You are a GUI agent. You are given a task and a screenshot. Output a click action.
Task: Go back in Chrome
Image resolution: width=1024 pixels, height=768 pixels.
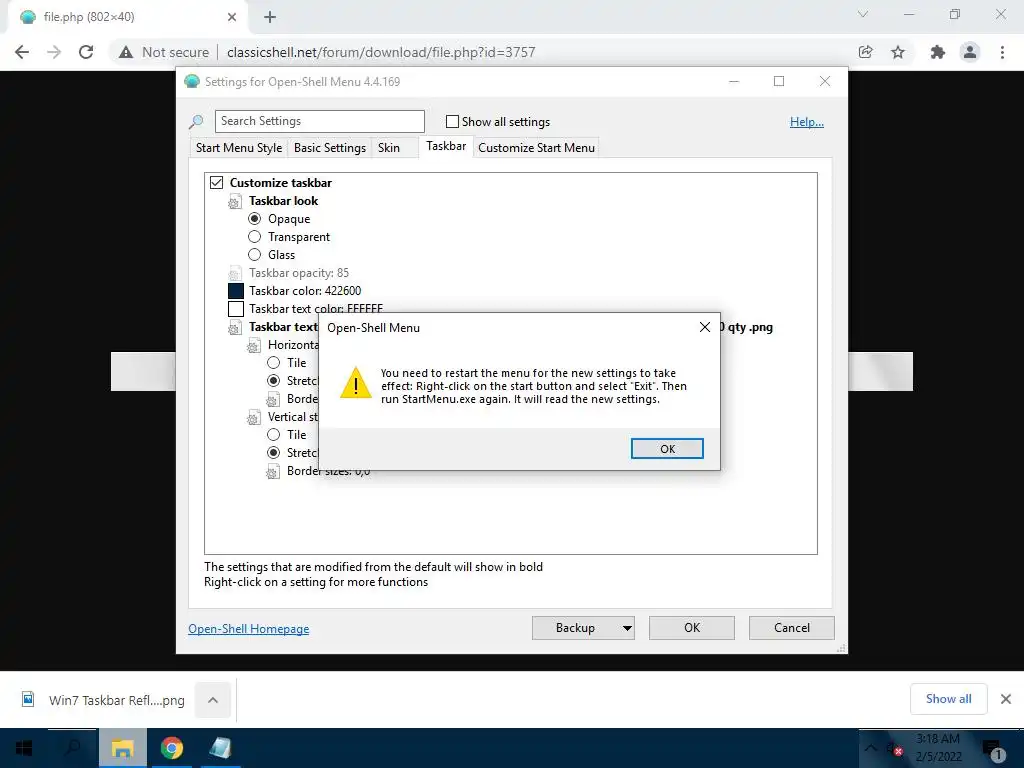(22, 52)
